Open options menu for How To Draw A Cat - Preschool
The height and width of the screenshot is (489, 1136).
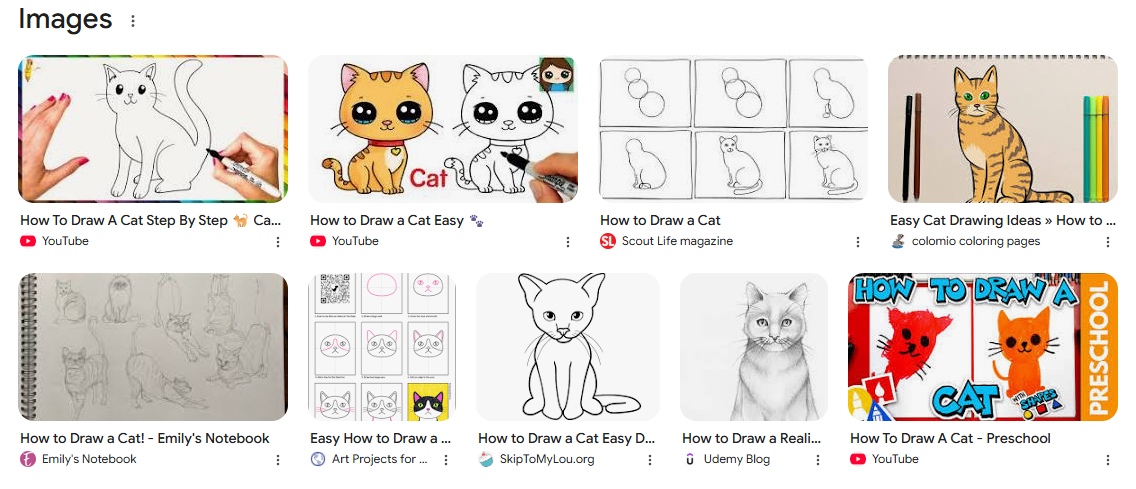point(1108,460)
